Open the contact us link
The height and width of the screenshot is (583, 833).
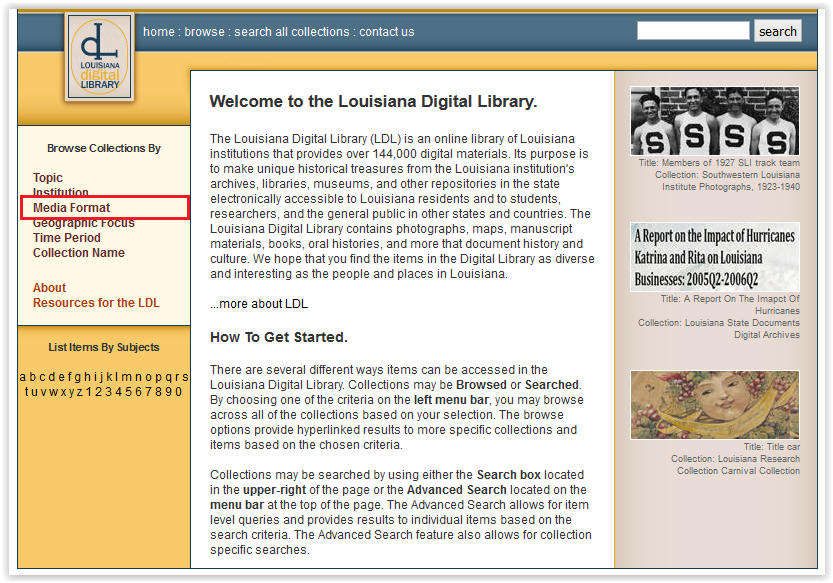point(387,32)
